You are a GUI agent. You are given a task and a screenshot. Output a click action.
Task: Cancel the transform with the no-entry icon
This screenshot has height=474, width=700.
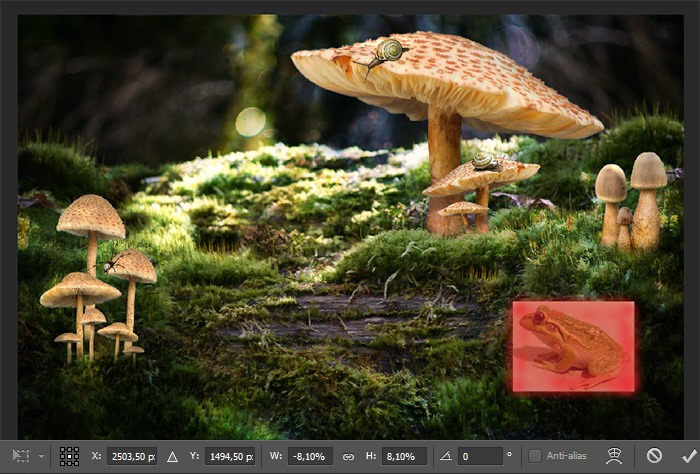point(654,456)
